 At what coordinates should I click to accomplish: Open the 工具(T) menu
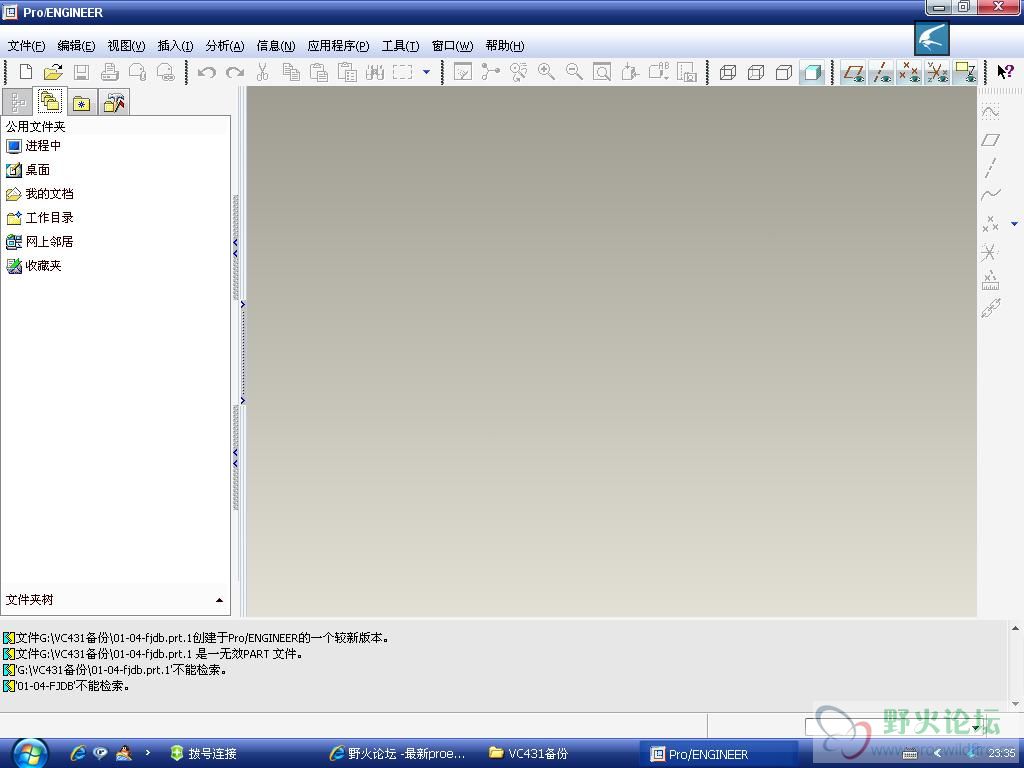pyautogui.click(x=400, y=46)
